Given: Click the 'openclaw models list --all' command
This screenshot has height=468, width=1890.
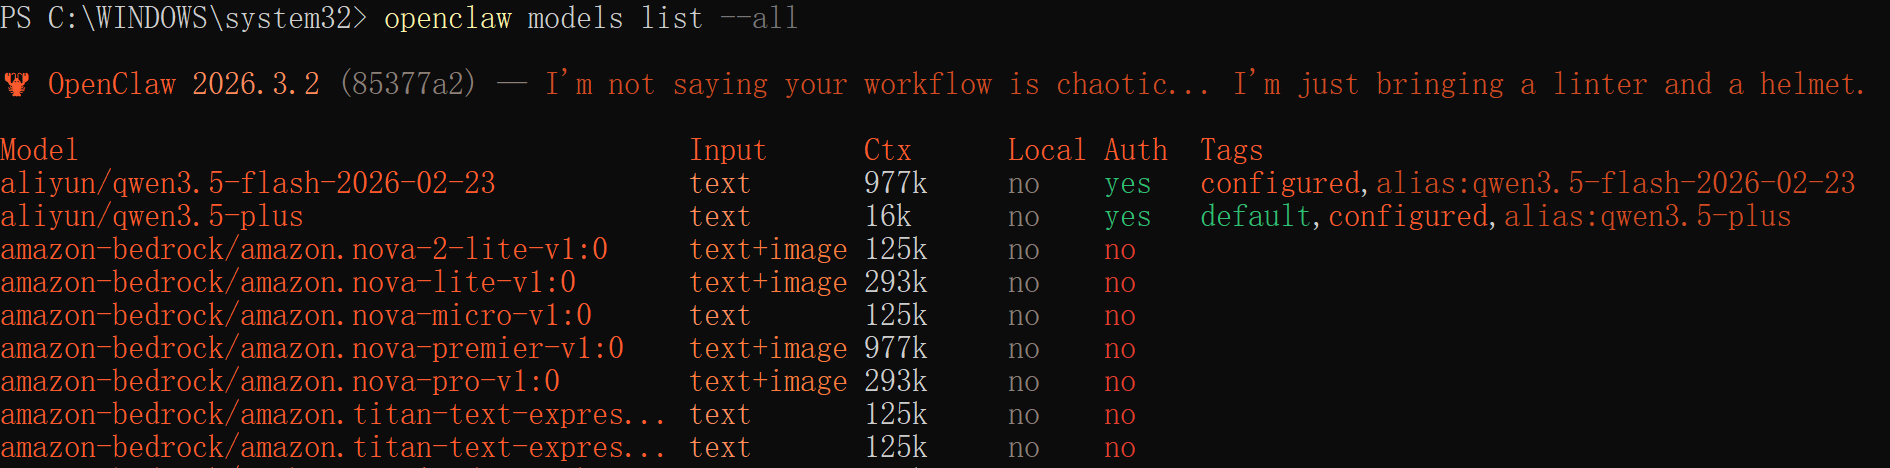Looking at the screenshot, I should coord(590,19).
